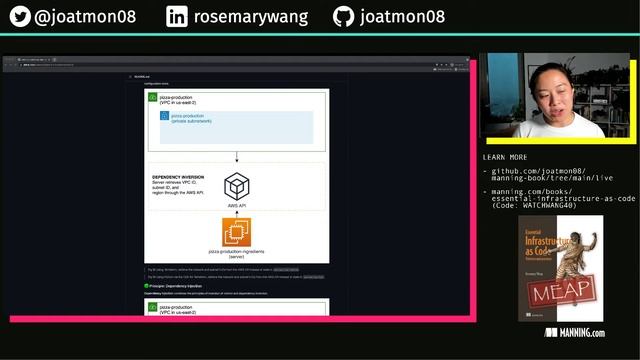Screen dimensions: 640x360
Task: Open the joatmon08 GitHub username
Action: 402,17
